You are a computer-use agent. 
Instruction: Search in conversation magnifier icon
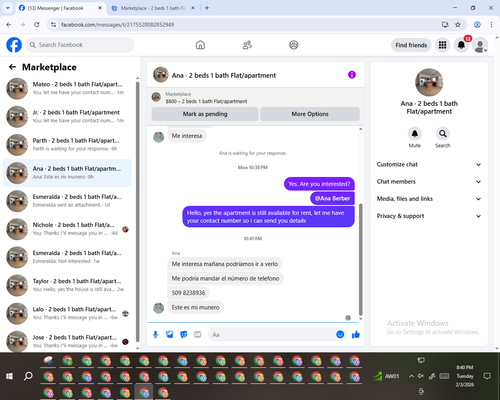click(x=443, y=134)
